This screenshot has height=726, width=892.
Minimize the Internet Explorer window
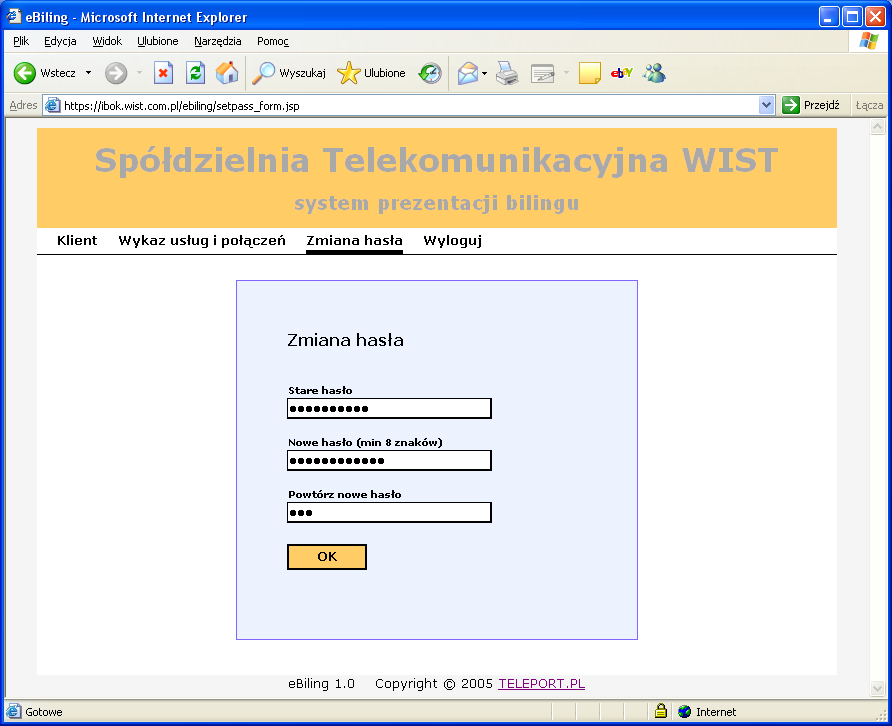tap(828, 17)
